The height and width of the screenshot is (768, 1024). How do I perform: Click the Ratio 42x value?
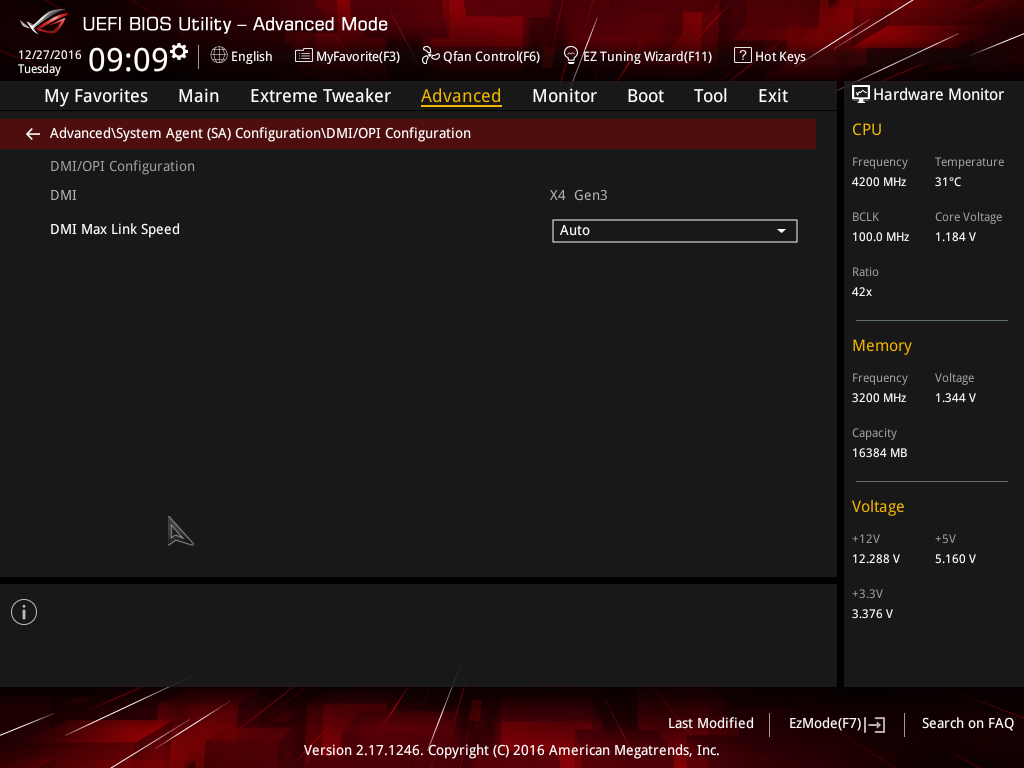pos(861,292)
